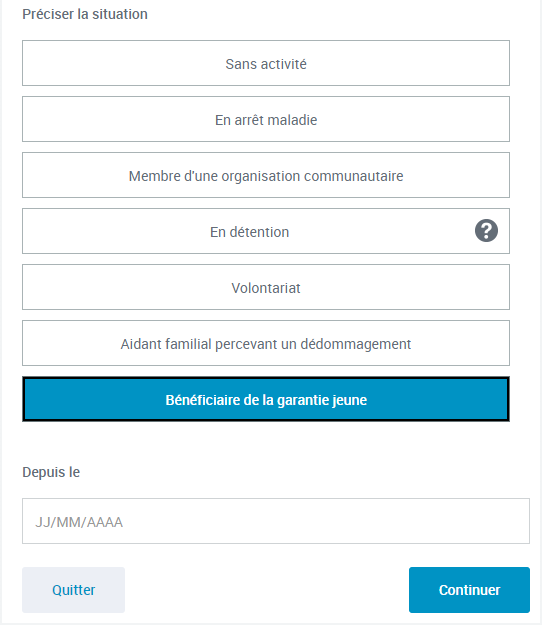Click the Quitter button
Viewport: 542px width, 625px height.
point(73,590)
